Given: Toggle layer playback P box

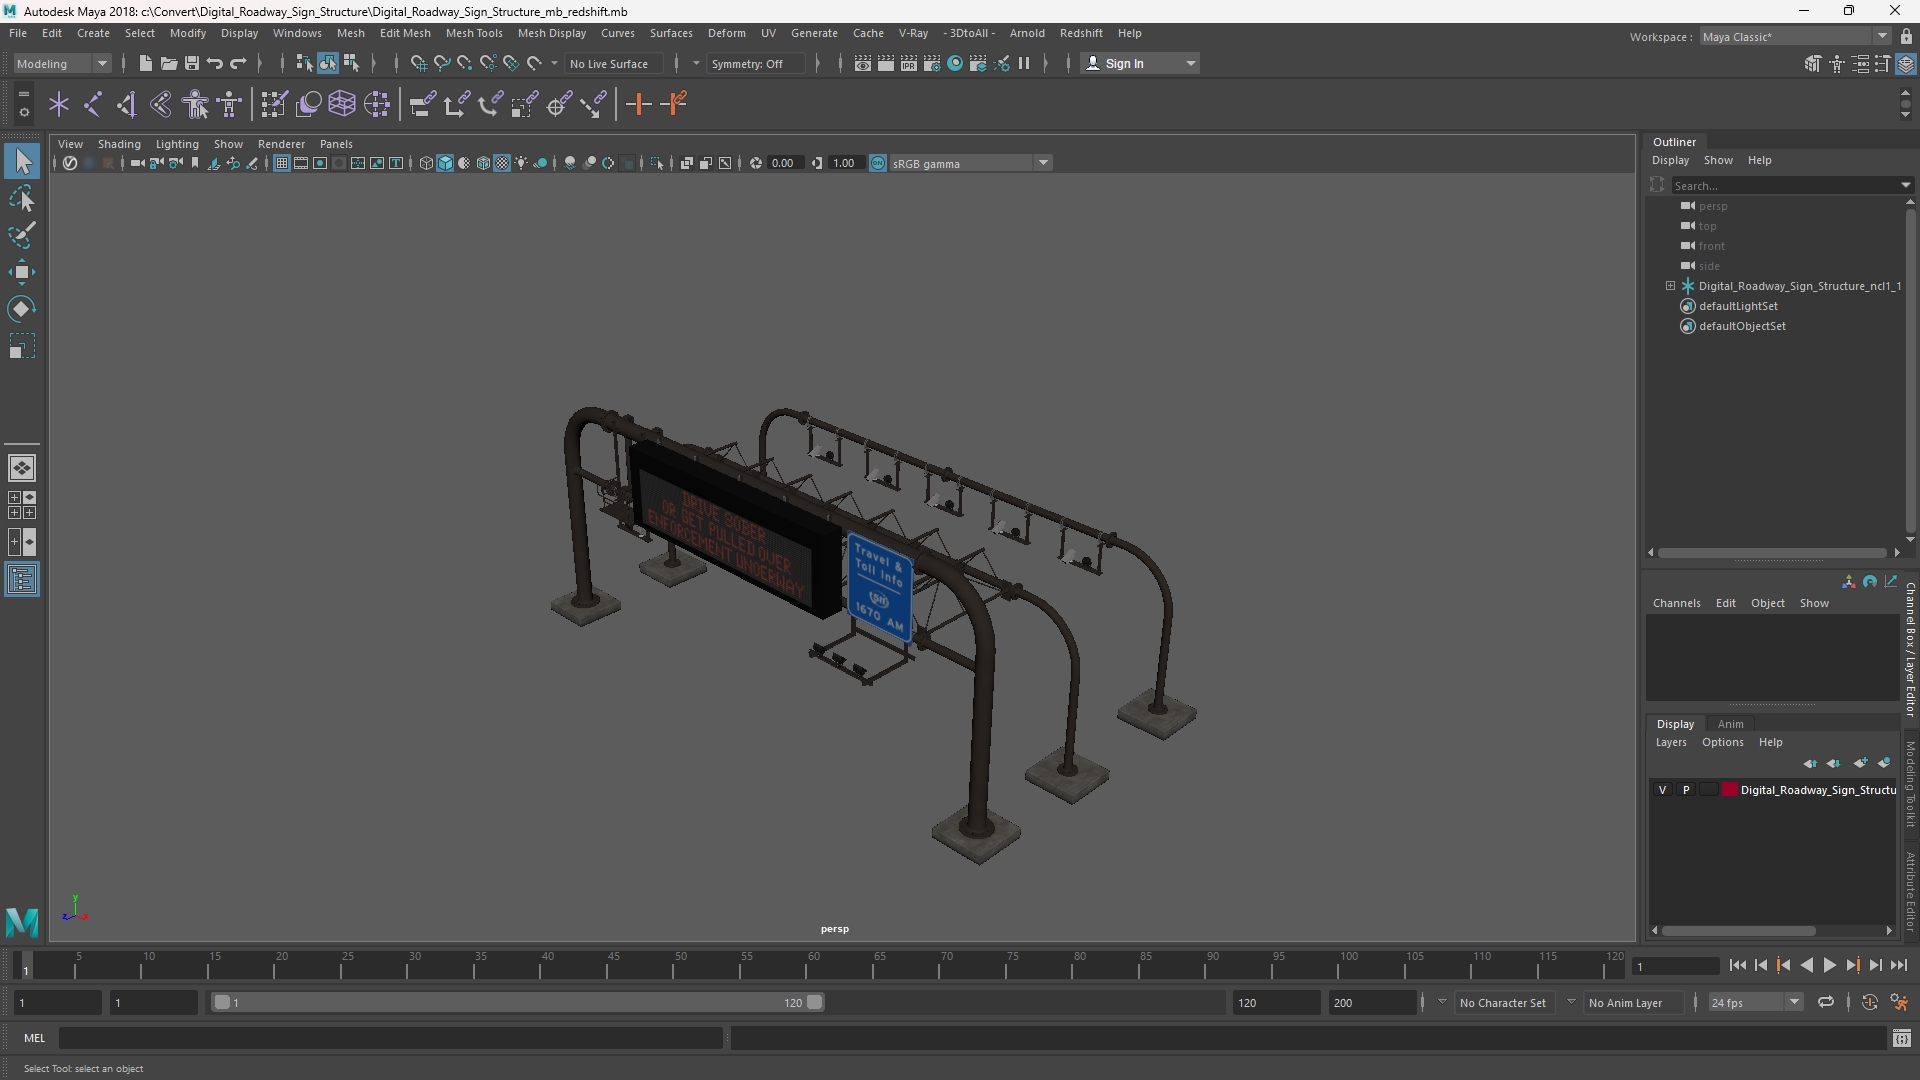Looking at the screenshot, I should 1686,790.
